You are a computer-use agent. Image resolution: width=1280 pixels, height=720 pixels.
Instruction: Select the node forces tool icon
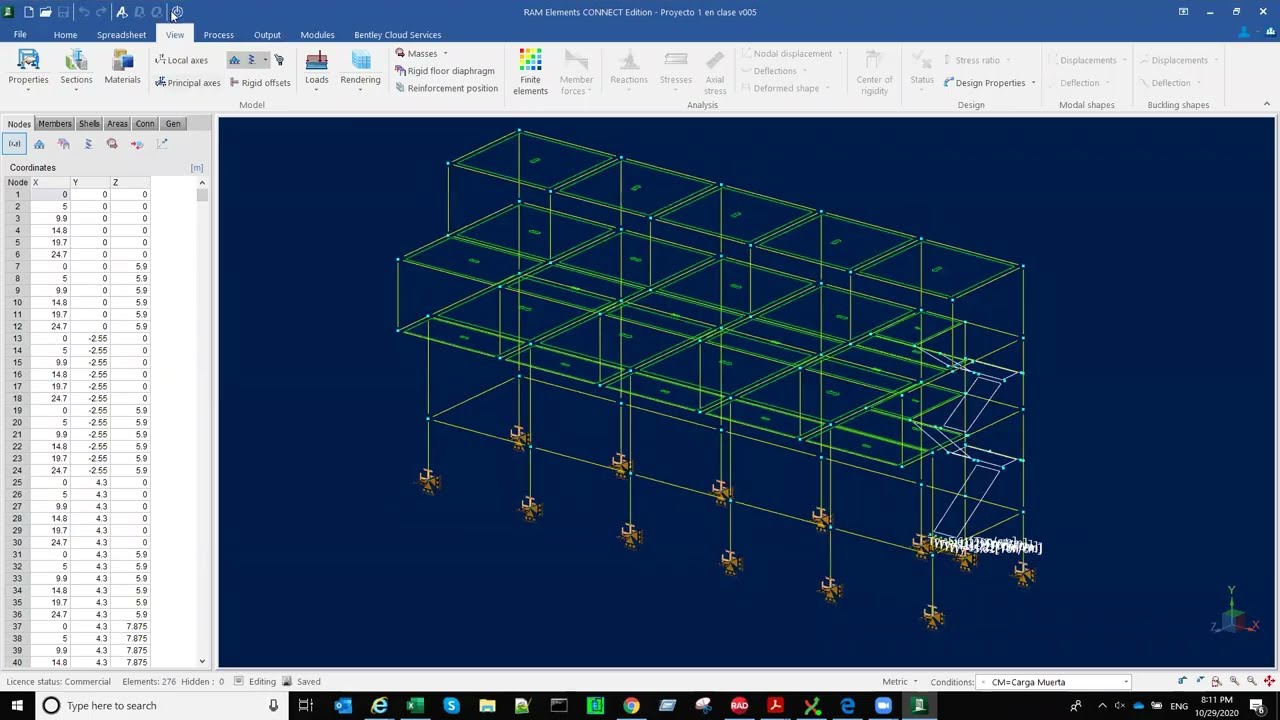tap(137, 144)
